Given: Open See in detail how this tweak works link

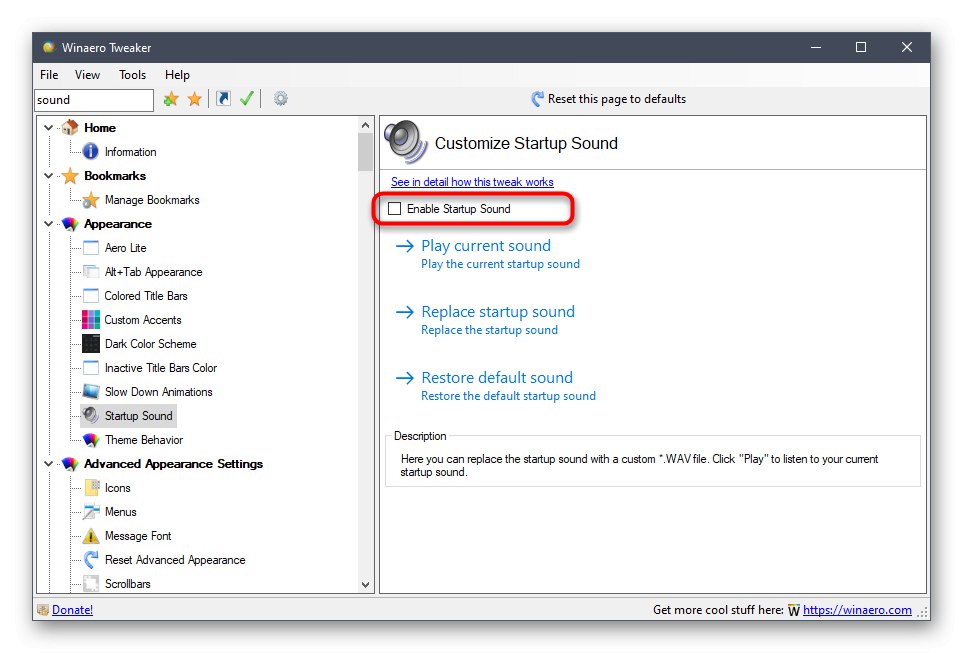Looking at the screenshot, I should point(472,182).
